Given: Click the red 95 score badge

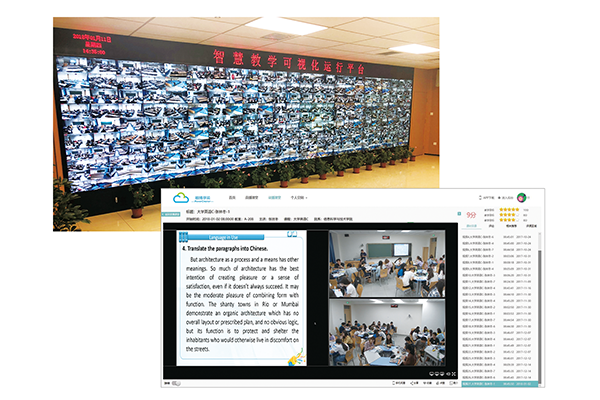Looking at the screenshot, I should point(471,213).
